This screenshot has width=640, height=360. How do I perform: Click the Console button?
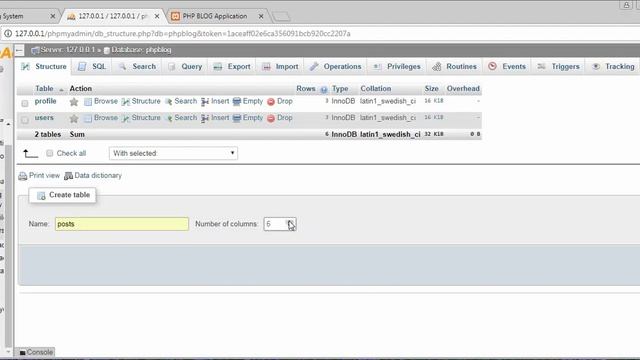click(36, 352)
